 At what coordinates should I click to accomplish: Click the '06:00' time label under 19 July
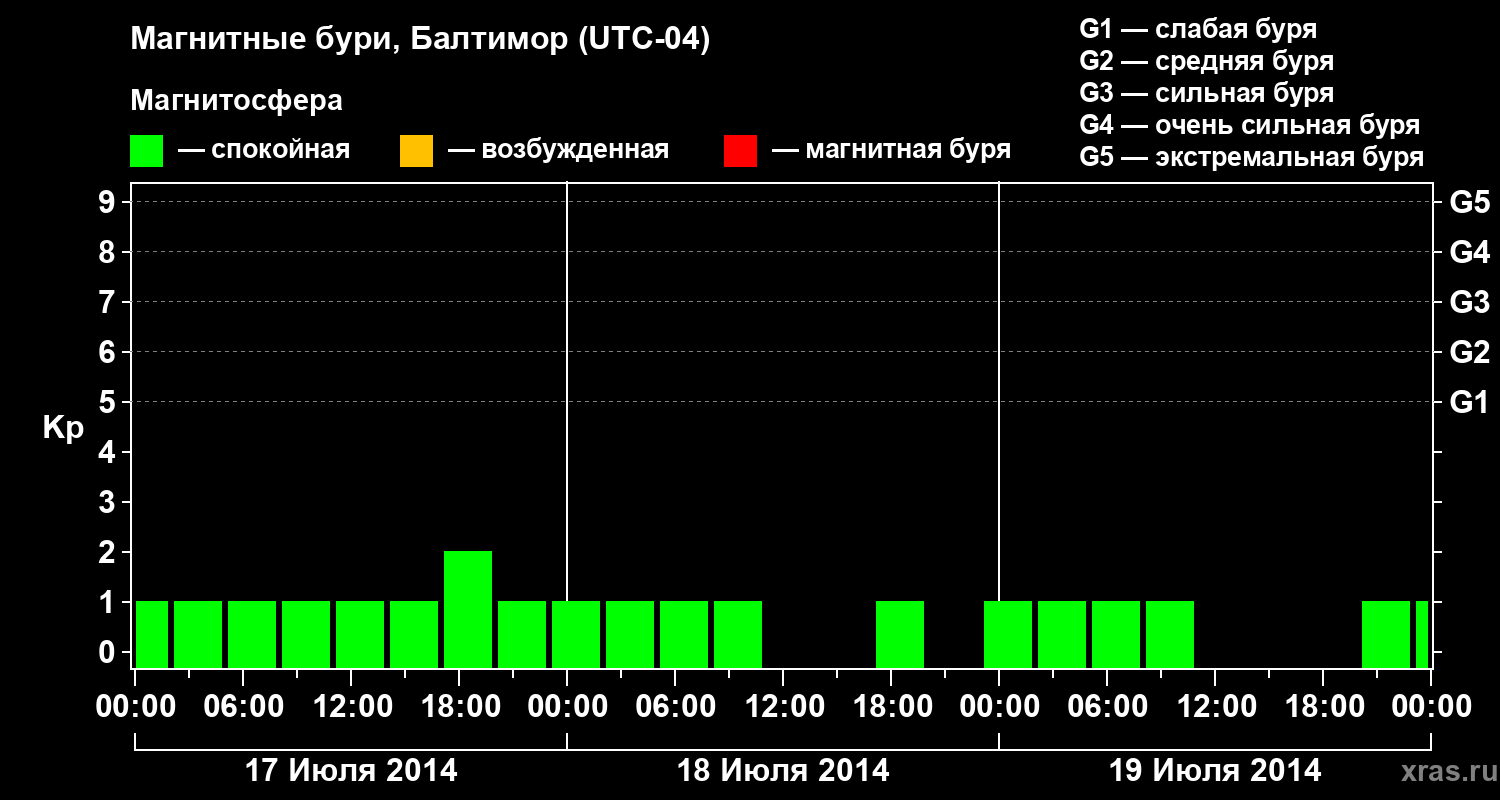[1107, 707]
